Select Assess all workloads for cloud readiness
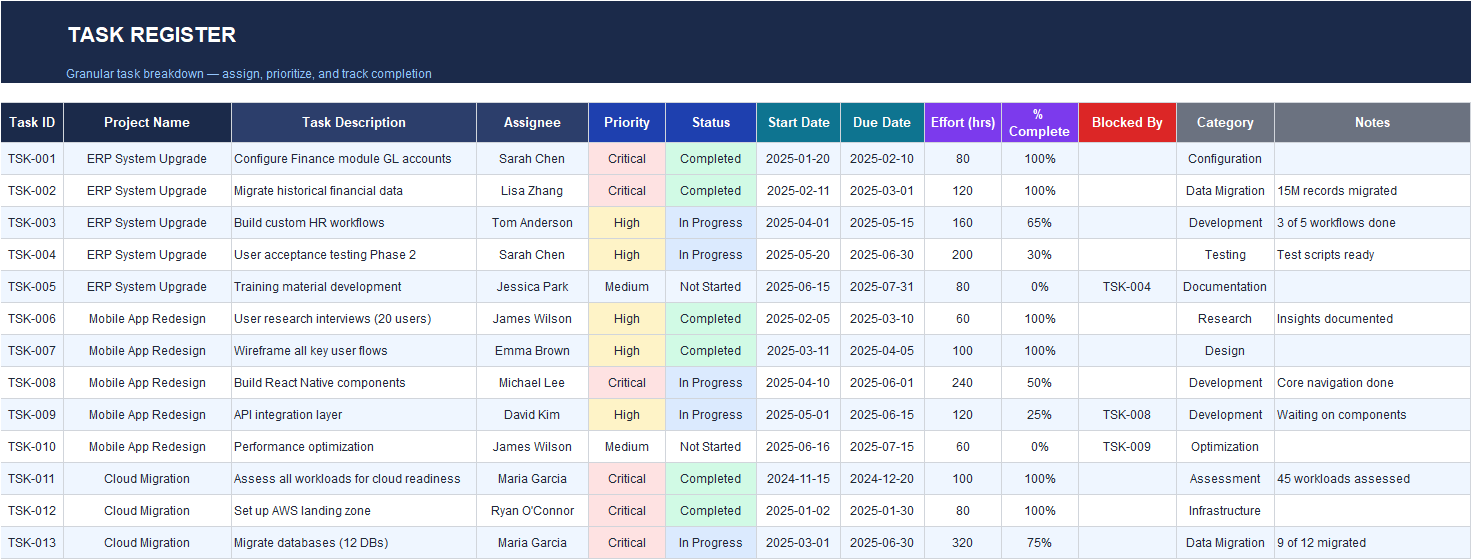 click(354, 478)
